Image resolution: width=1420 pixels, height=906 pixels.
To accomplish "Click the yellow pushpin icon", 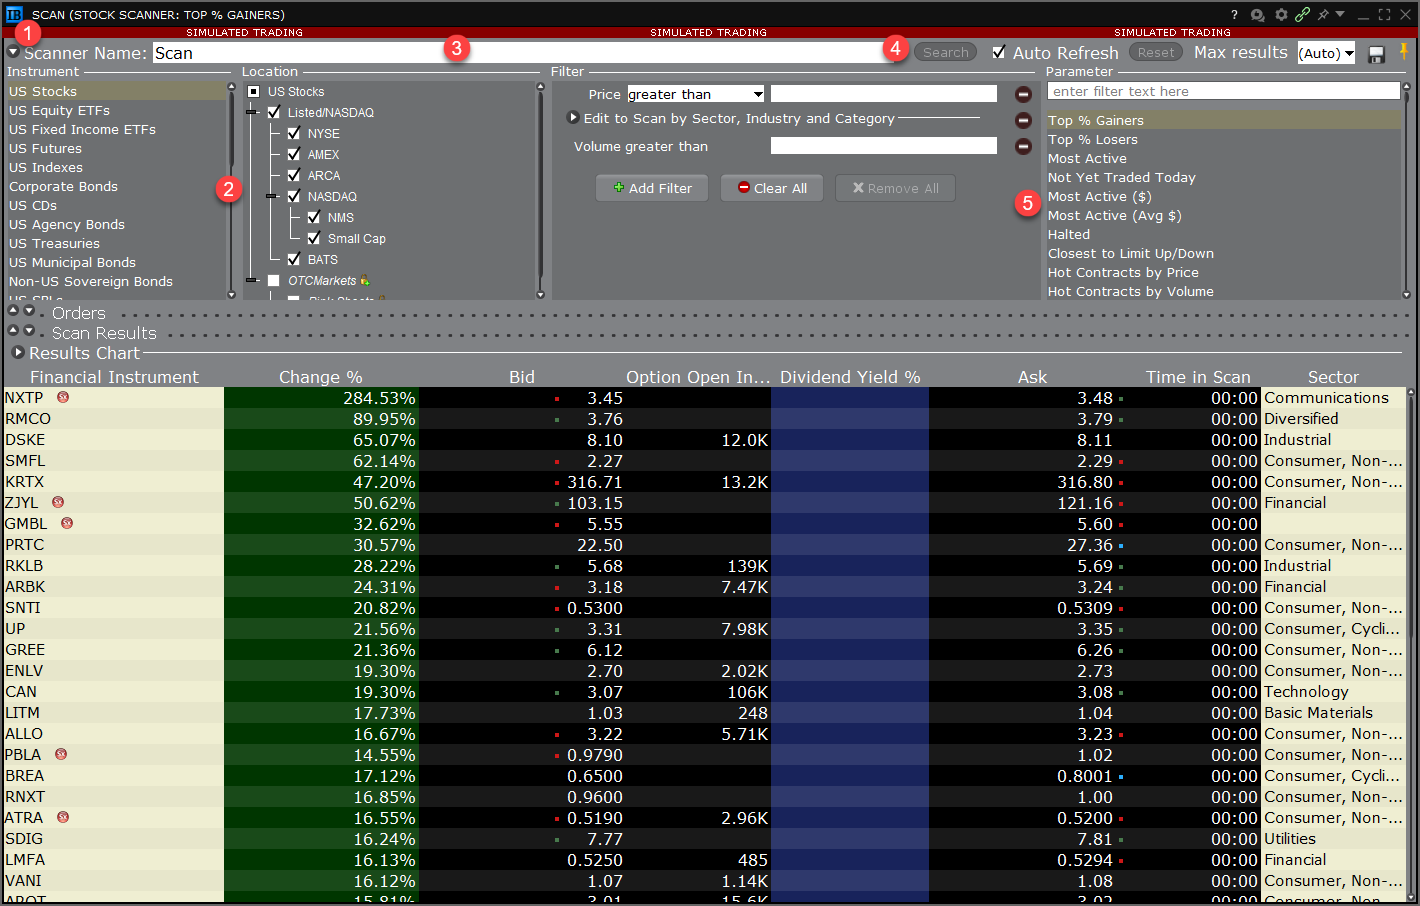I will coord(1403,52).
